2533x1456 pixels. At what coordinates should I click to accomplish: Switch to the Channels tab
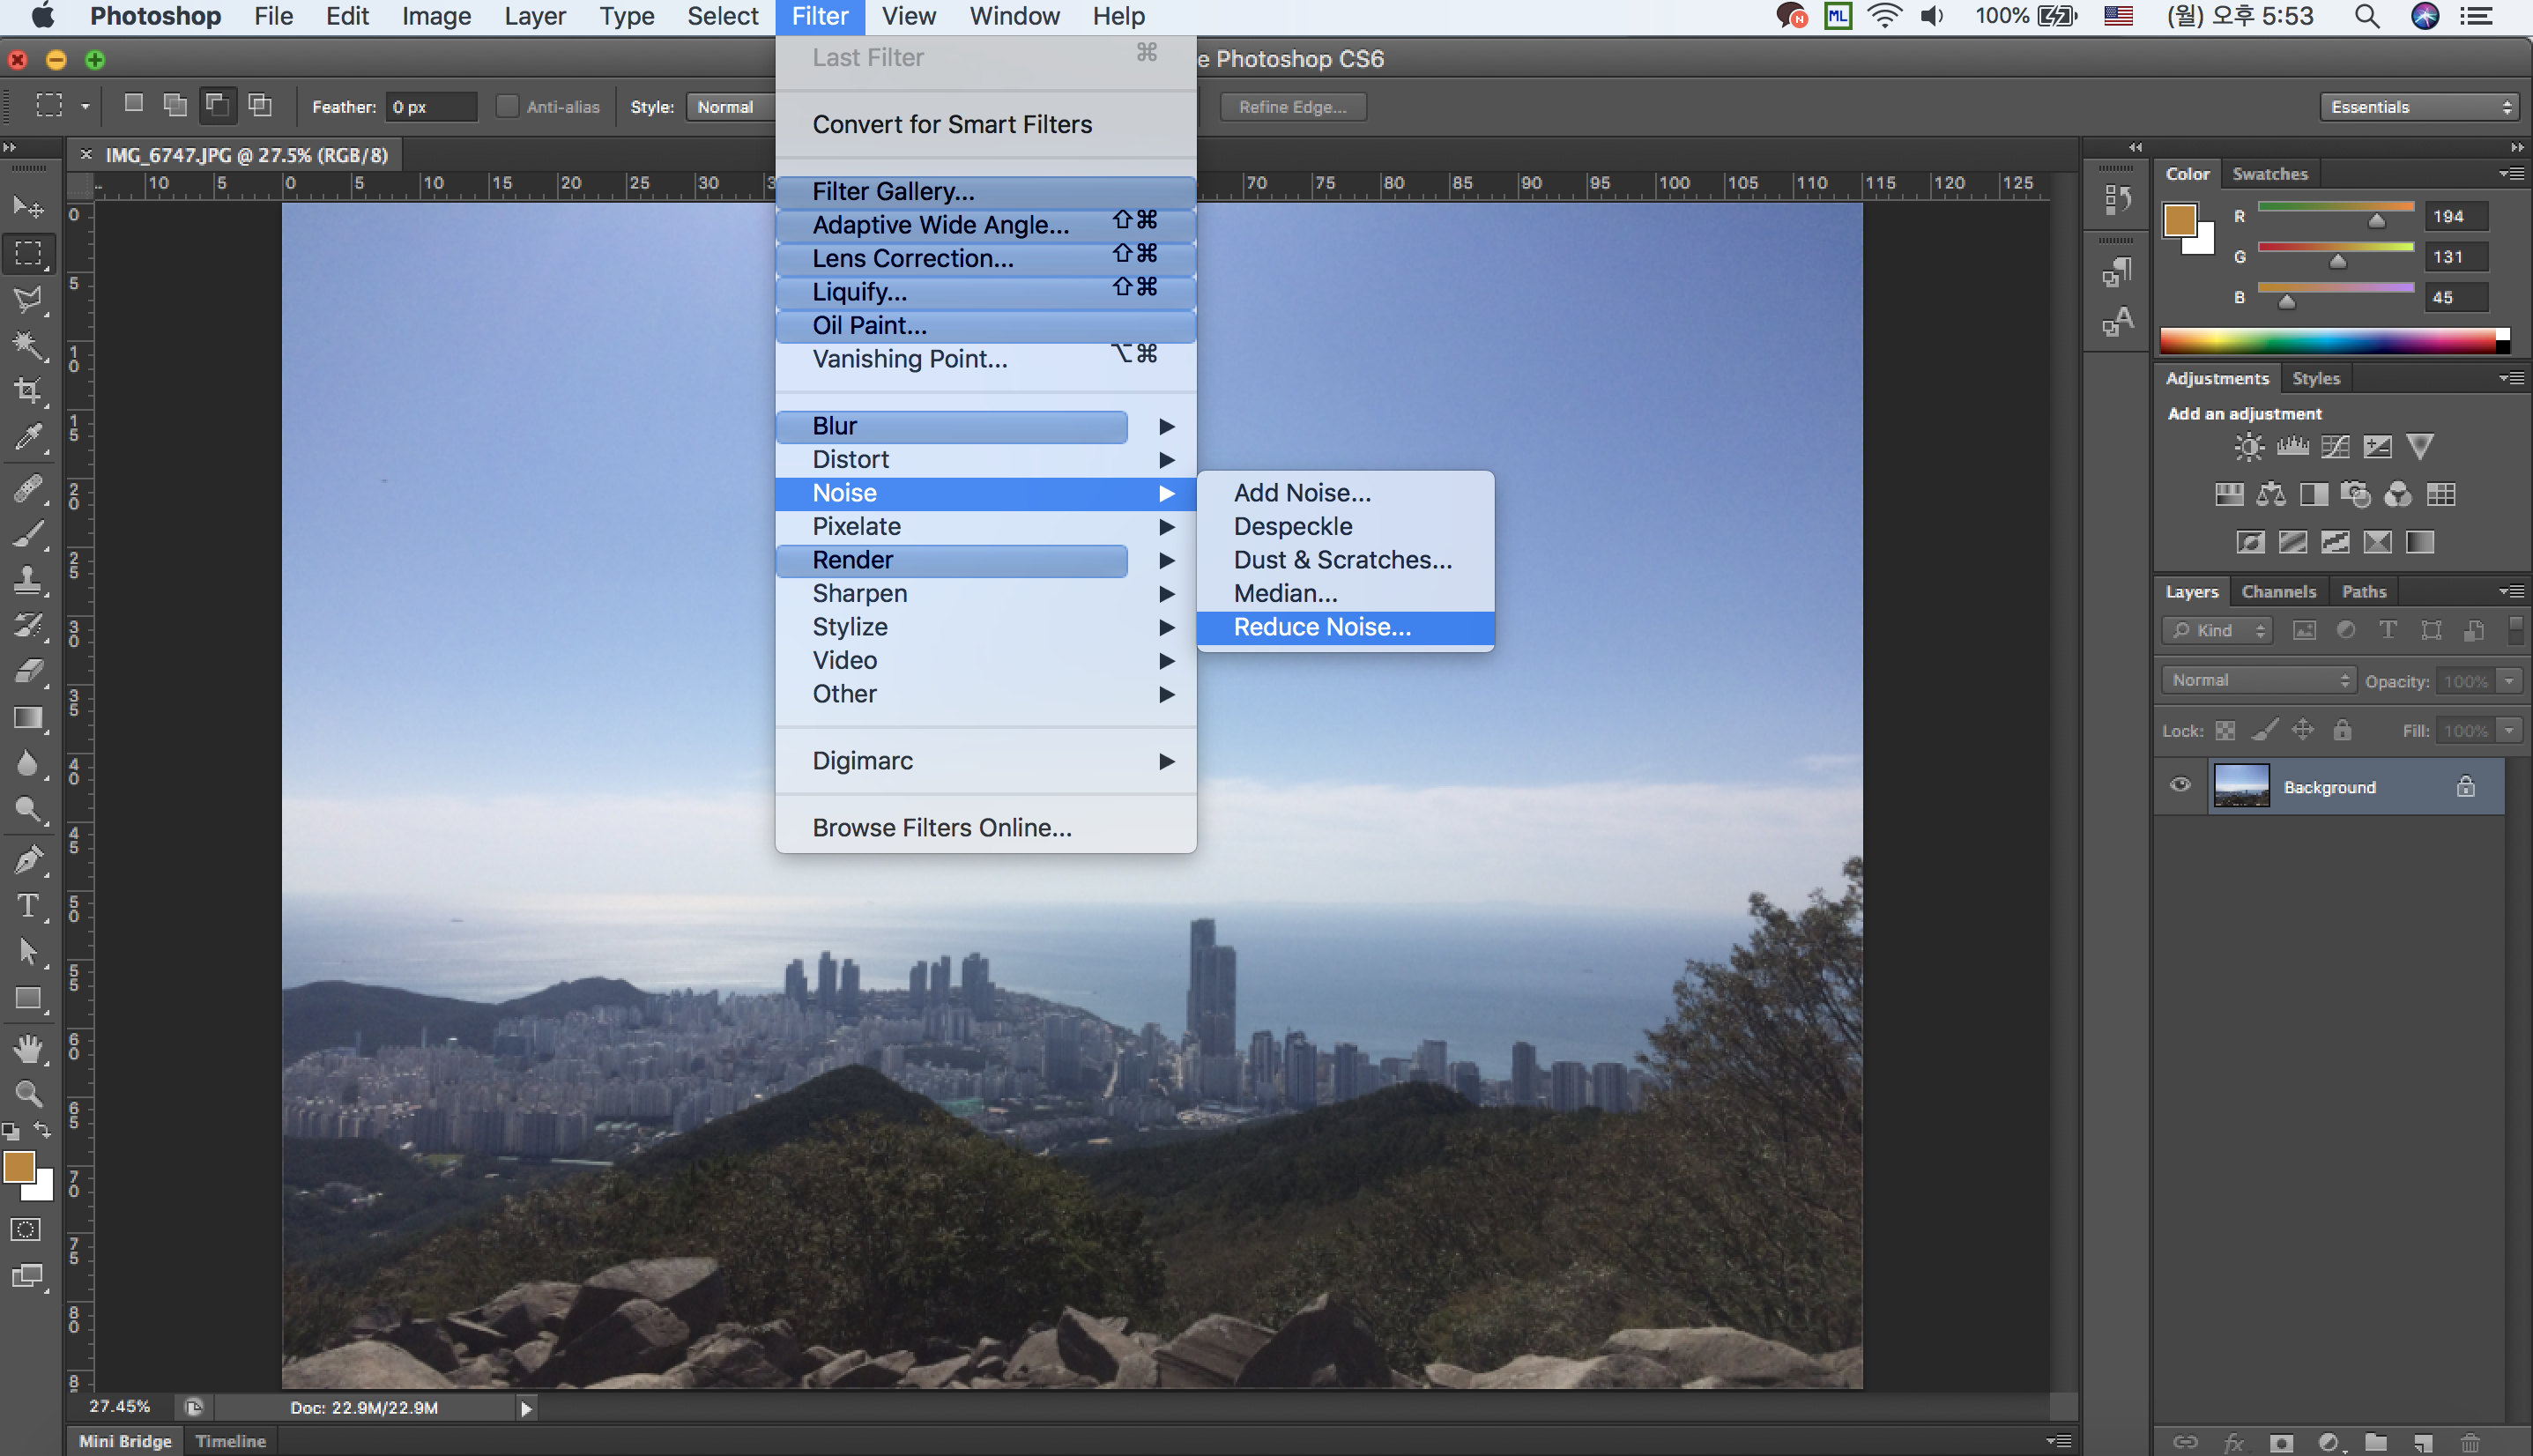pos(2278,592)
